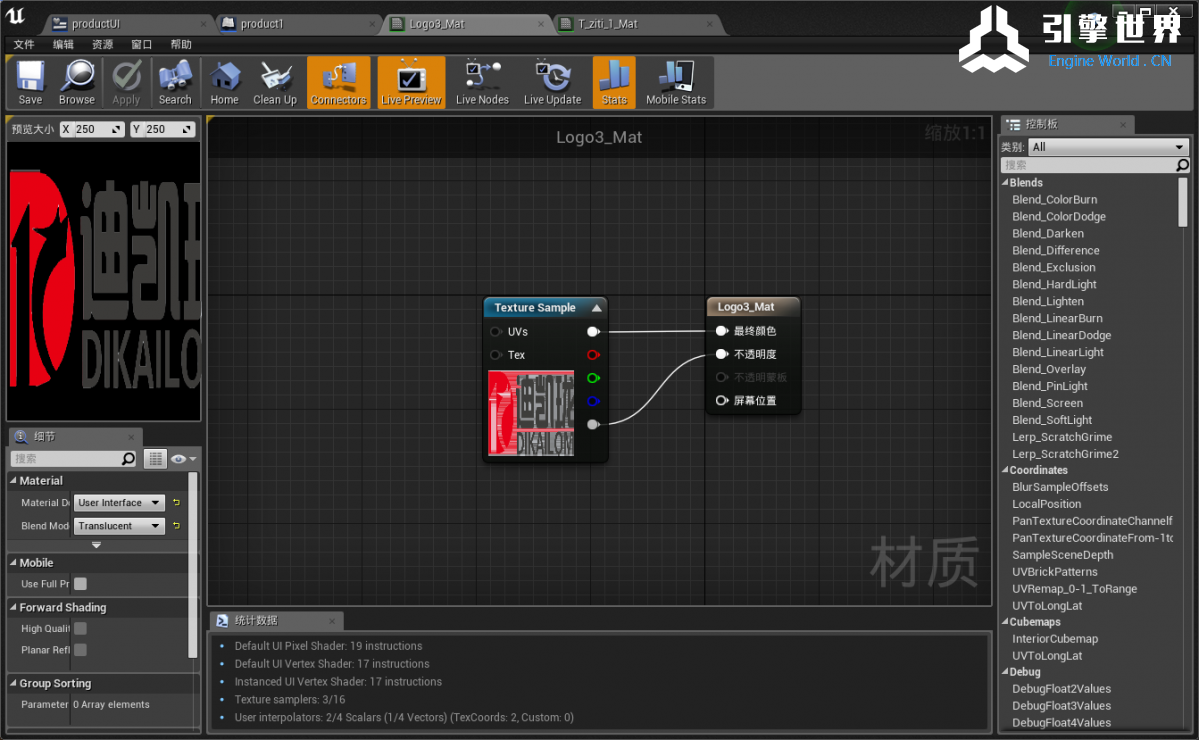Click Texture Sample alpha output pin
Image resolution: width=1199 pixels, height=740 pixels.
(593, 424)
